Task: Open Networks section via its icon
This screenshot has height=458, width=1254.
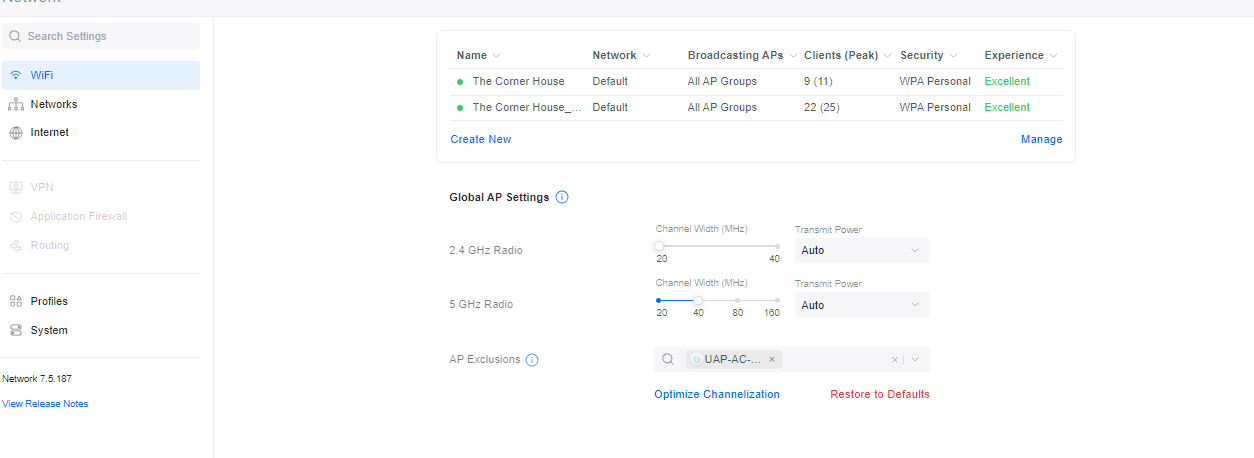Action: [15, 104]
